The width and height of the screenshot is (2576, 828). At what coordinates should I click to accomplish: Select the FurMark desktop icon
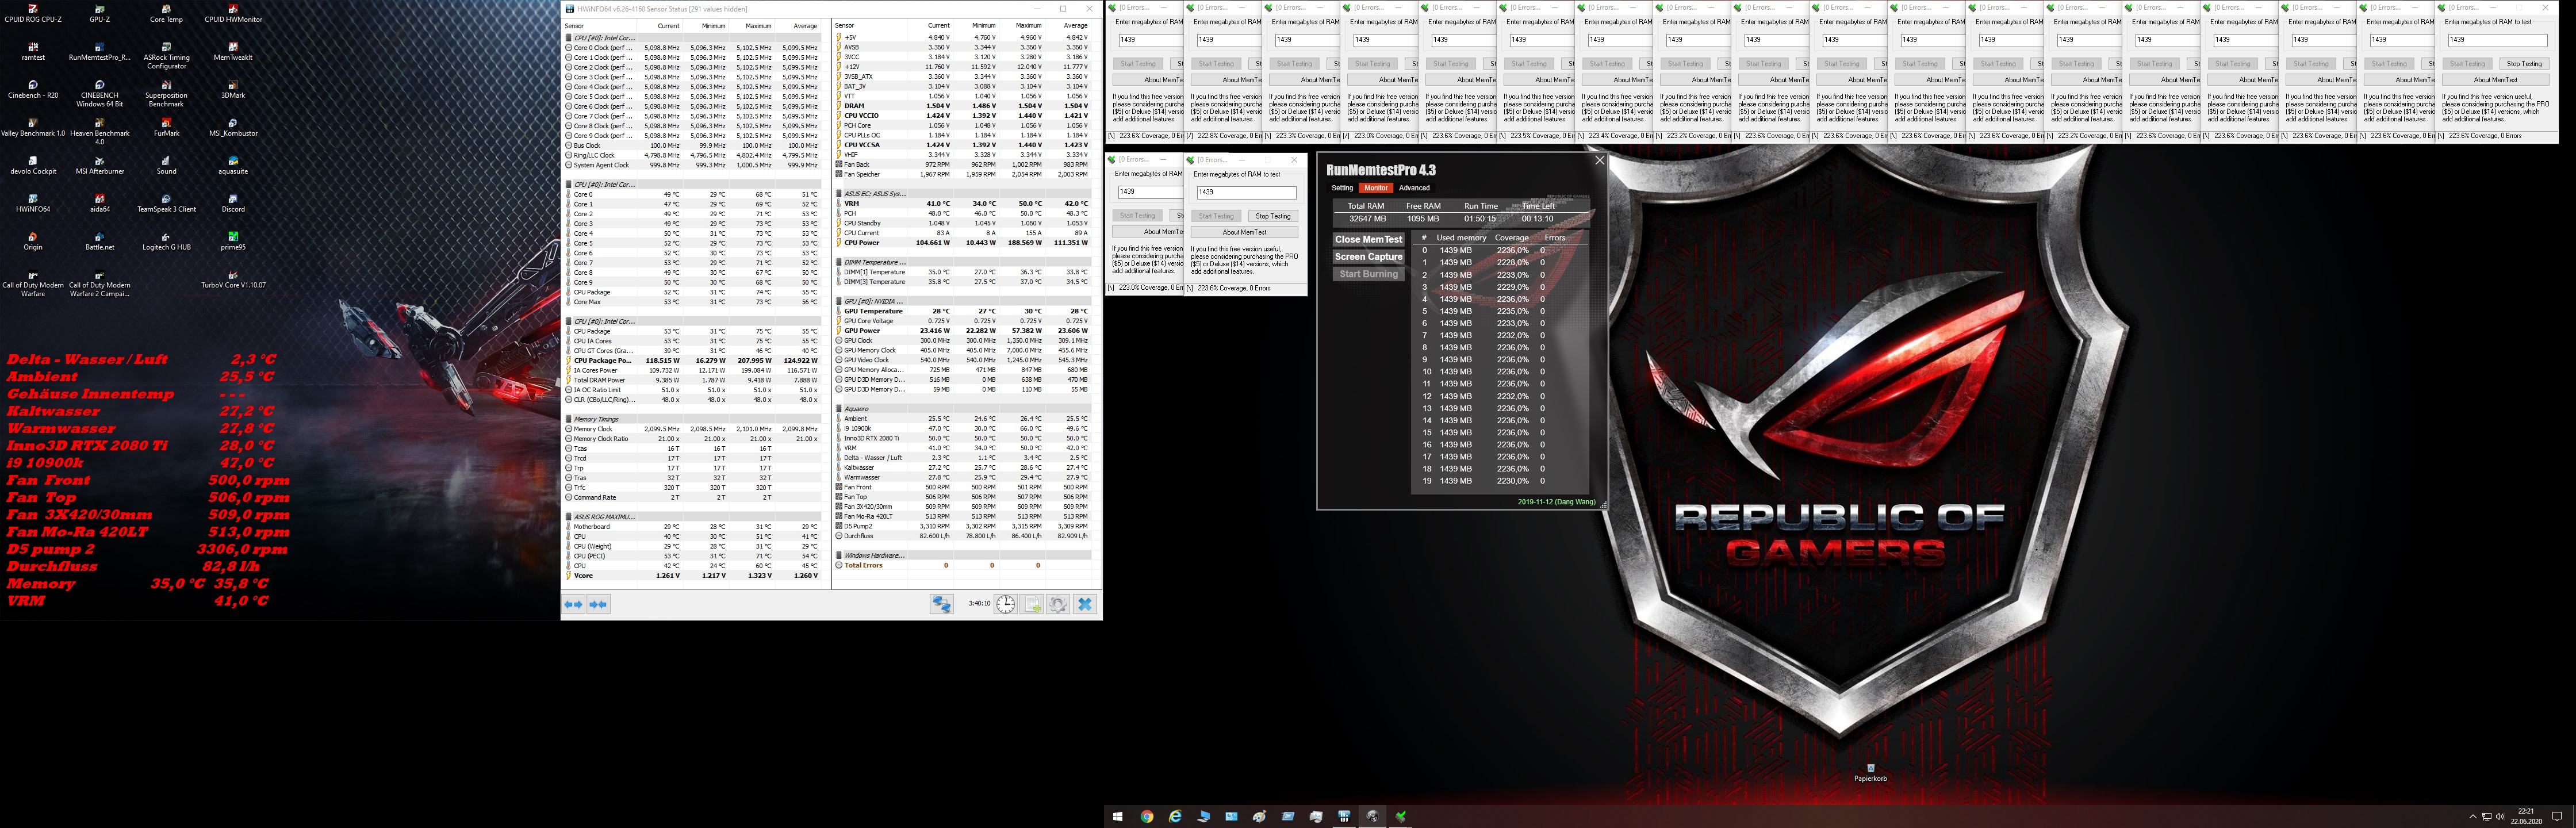(166, 127)
